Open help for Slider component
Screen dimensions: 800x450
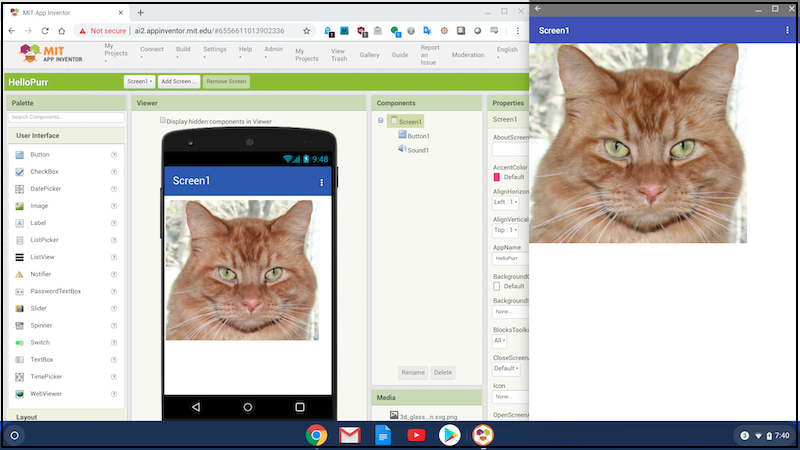114,308
